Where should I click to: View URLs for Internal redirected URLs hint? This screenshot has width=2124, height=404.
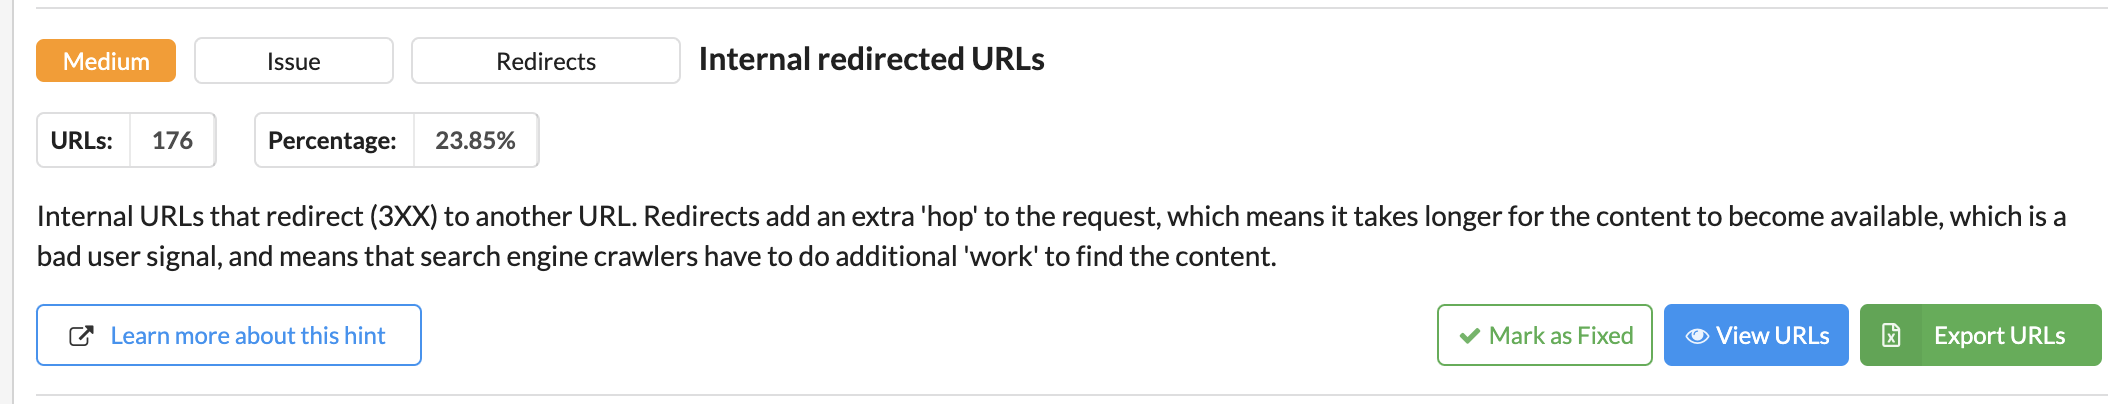point(1756,335)
